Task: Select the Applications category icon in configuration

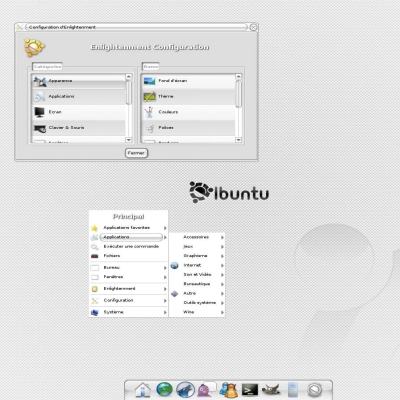Action: click(40, 97)
